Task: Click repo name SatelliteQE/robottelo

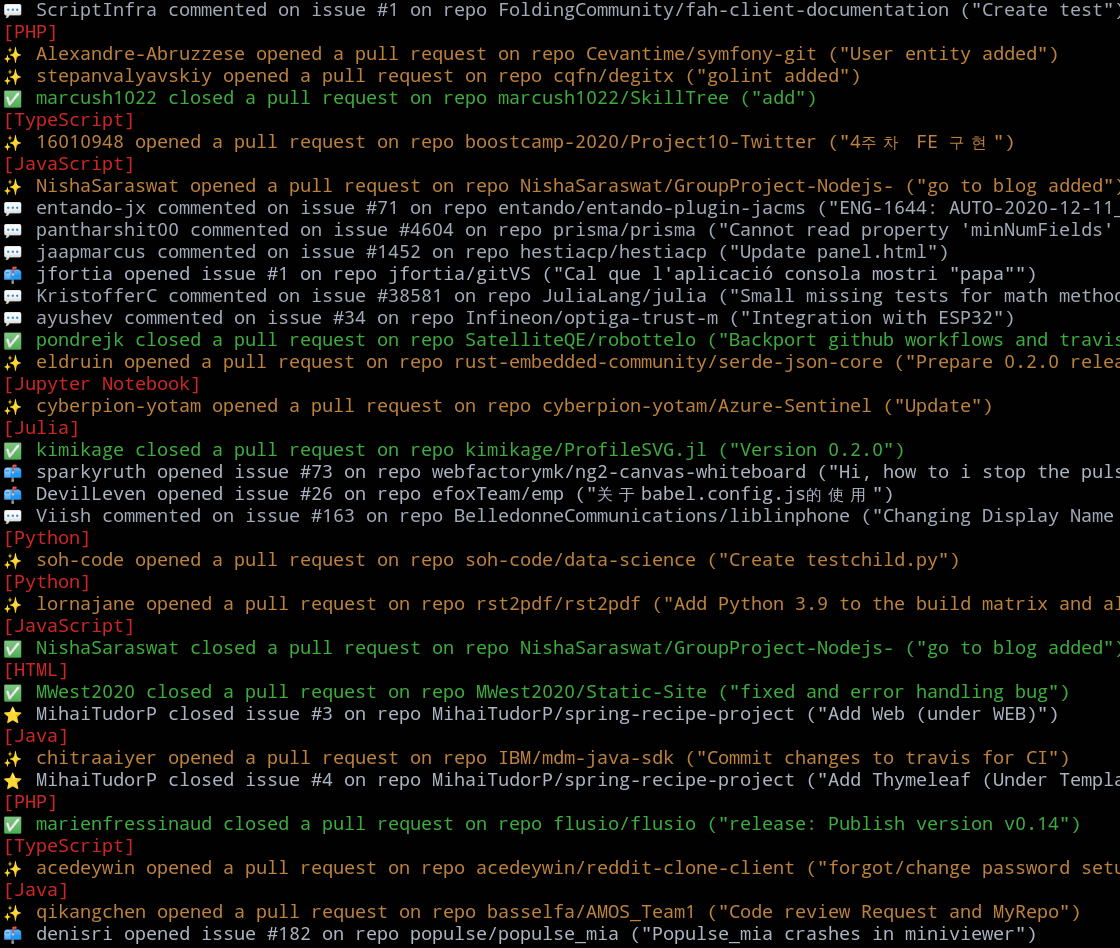Action: 580,341
